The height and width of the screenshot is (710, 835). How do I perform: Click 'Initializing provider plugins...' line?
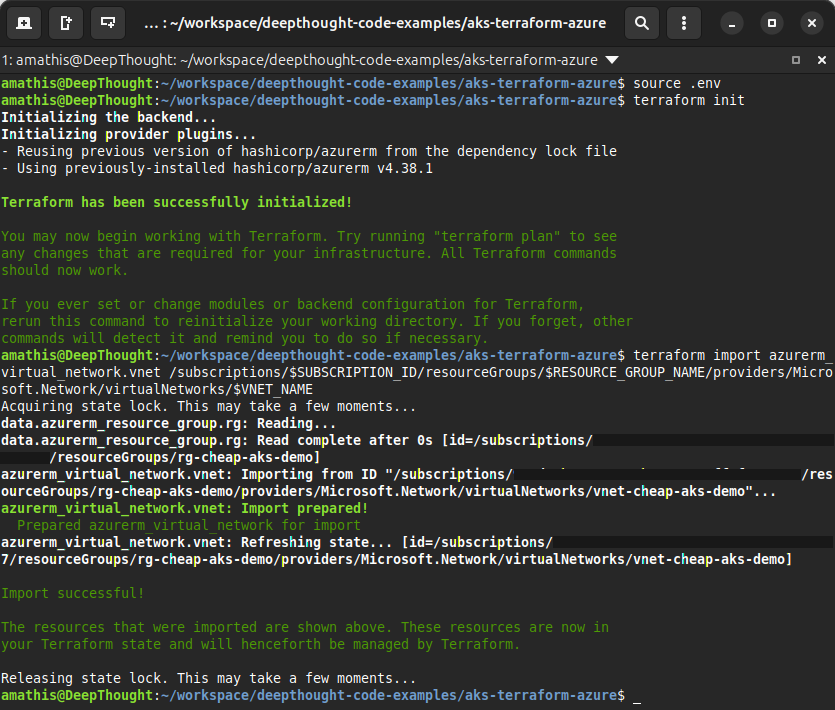[128, 135]
